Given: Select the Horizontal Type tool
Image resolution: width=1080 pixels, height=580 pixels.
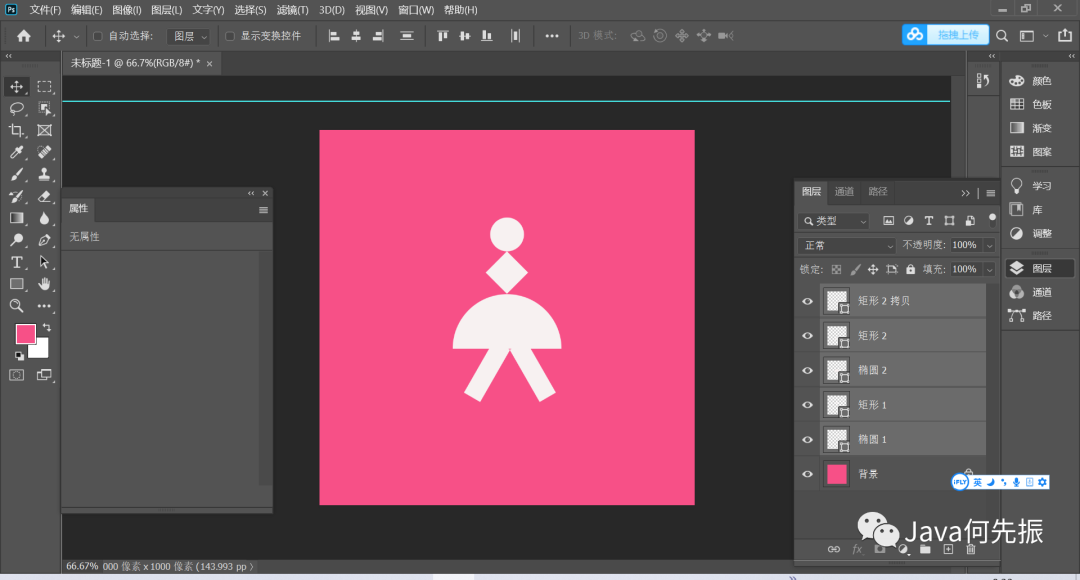Looking at the screenshot, I should 17,262.
